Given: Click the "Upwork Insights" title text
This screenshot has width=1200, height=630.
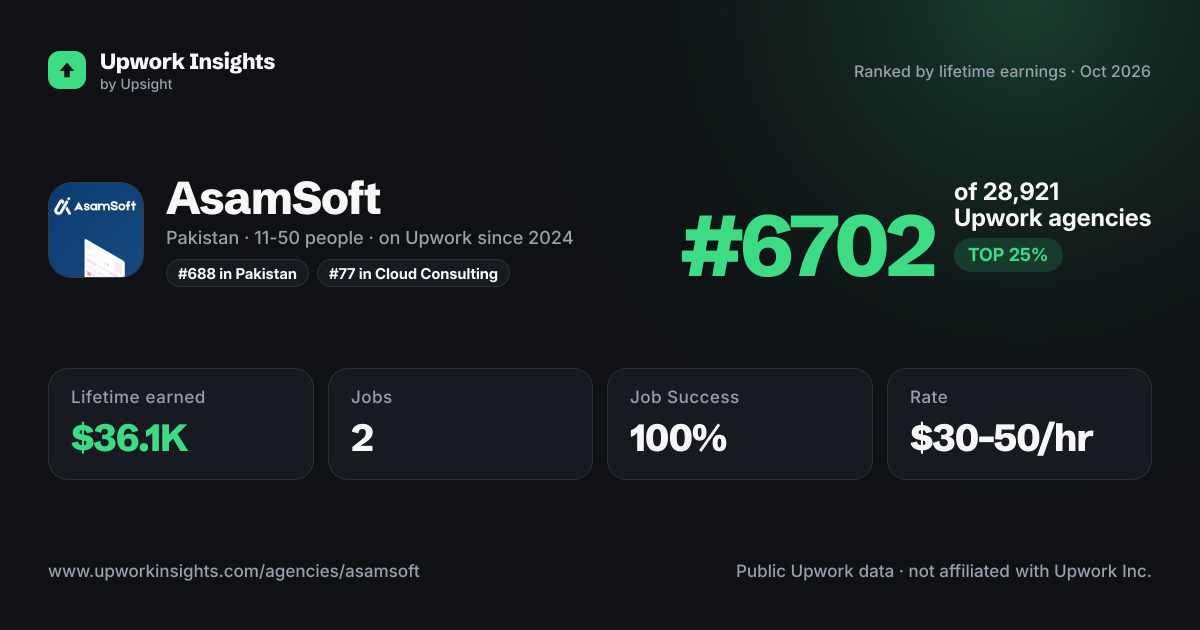Looking at the screenshot, I should click(x=187, y=61).
